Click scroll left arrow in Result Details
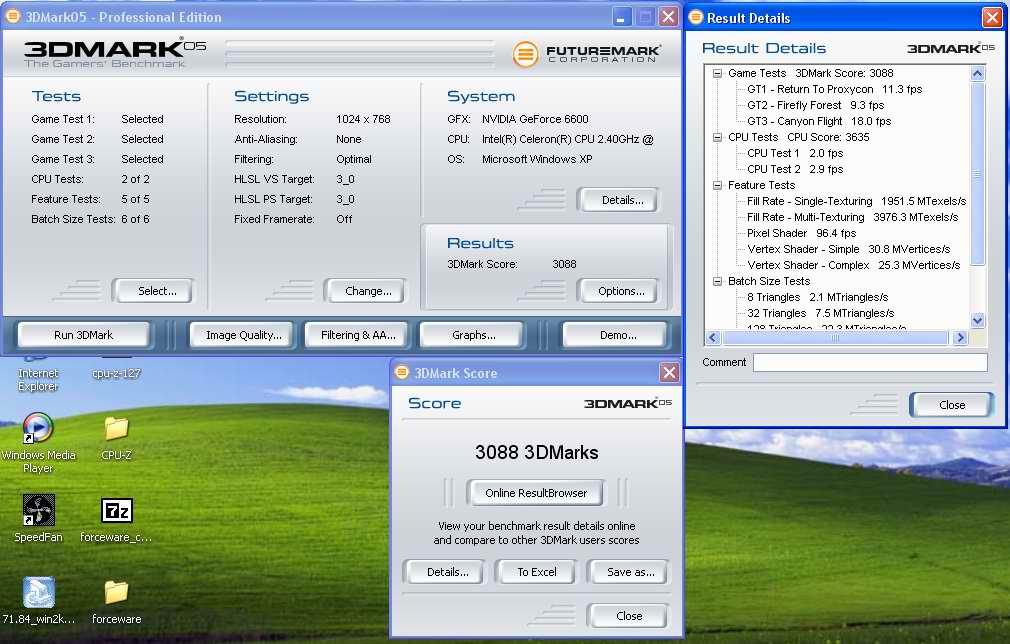 pos(712,337)
